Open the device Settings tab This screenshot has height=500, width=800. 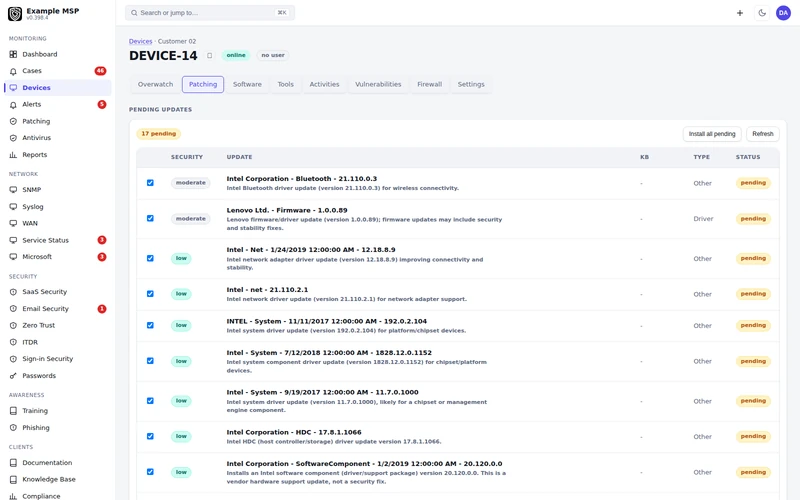point(471,84)
